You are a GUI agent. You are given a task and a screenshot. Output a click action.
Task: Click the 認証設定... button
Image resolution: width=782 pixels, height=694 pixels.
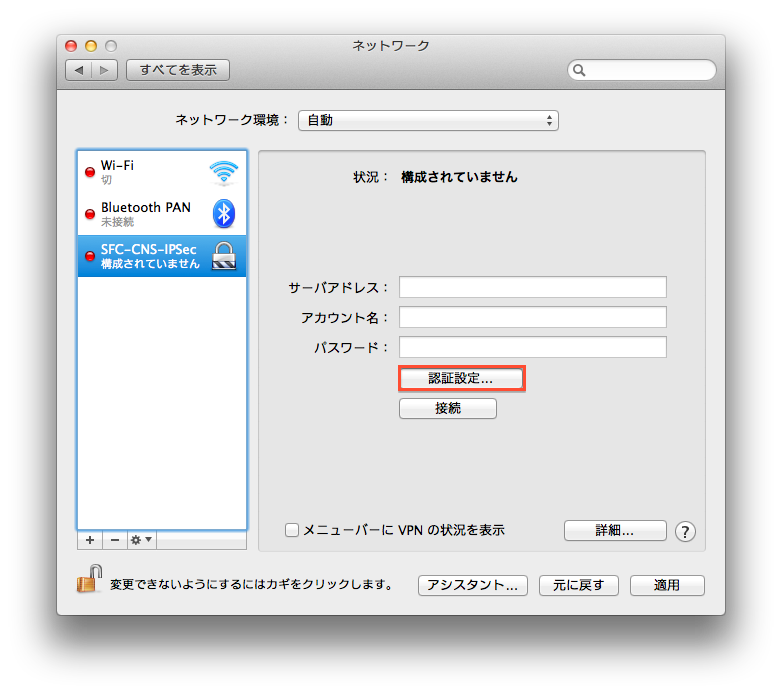(461, 379)
